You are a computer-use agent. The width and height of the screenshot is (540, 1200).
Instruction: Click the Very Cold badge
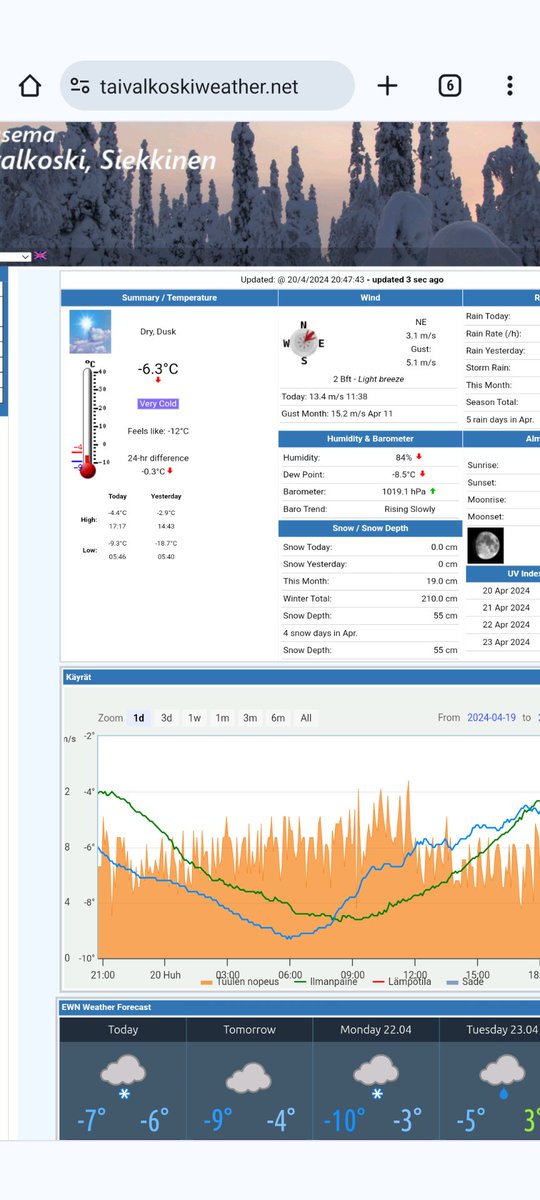pos(158,404)
